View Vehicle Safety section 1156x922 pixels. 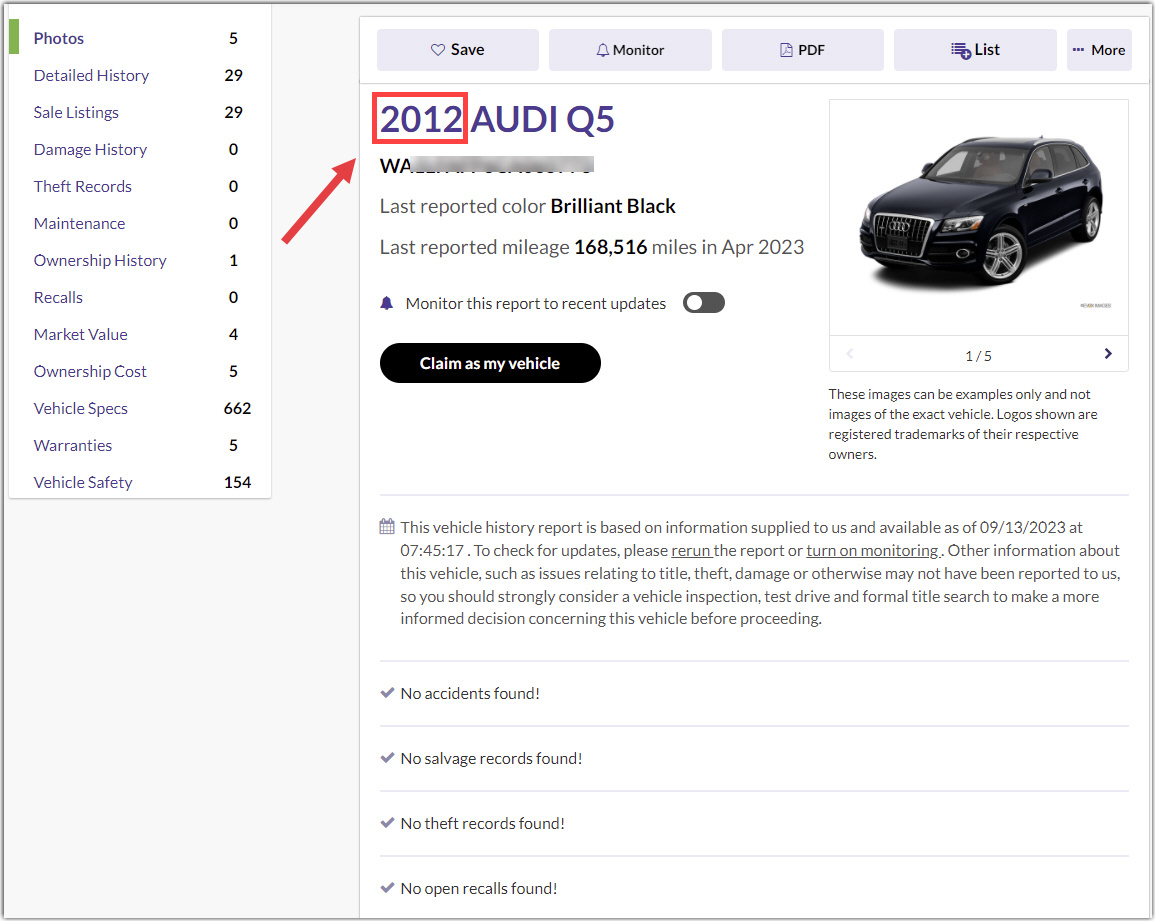click(83, 483)
